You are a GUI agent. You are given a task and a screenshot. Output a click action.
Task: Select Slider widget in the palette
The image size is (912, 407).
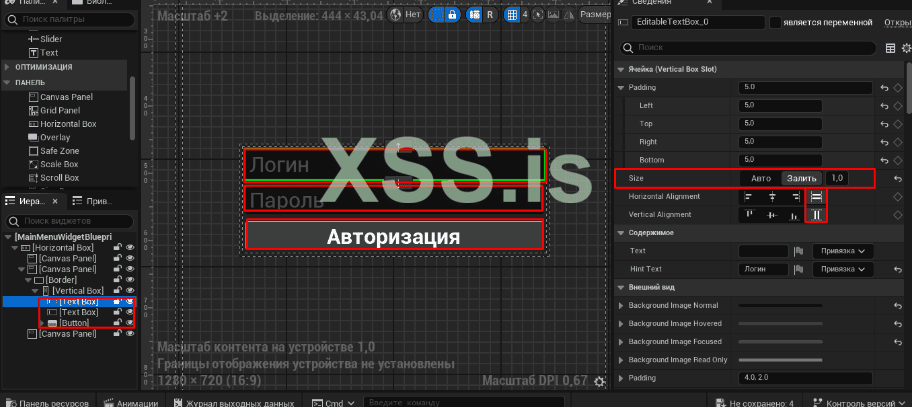click(x=51, y=39)
